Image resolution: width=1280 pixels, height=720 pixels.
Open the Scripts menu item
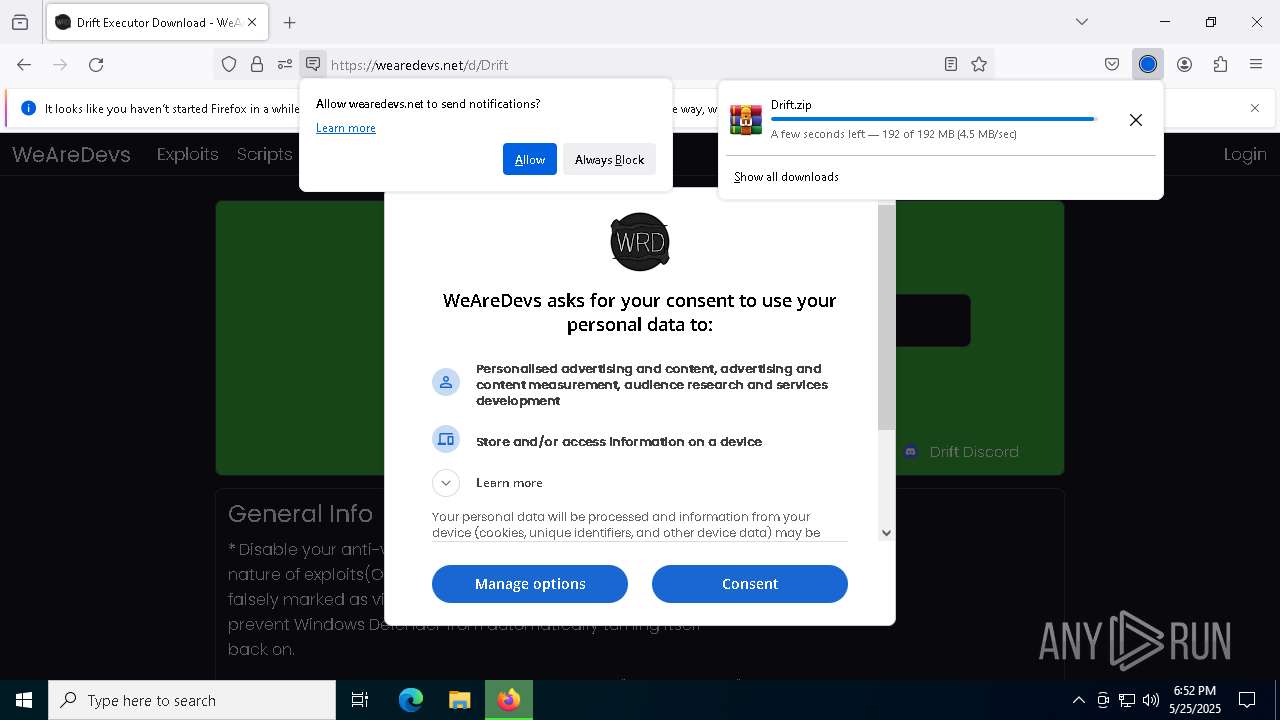click(x=265, y=154)
